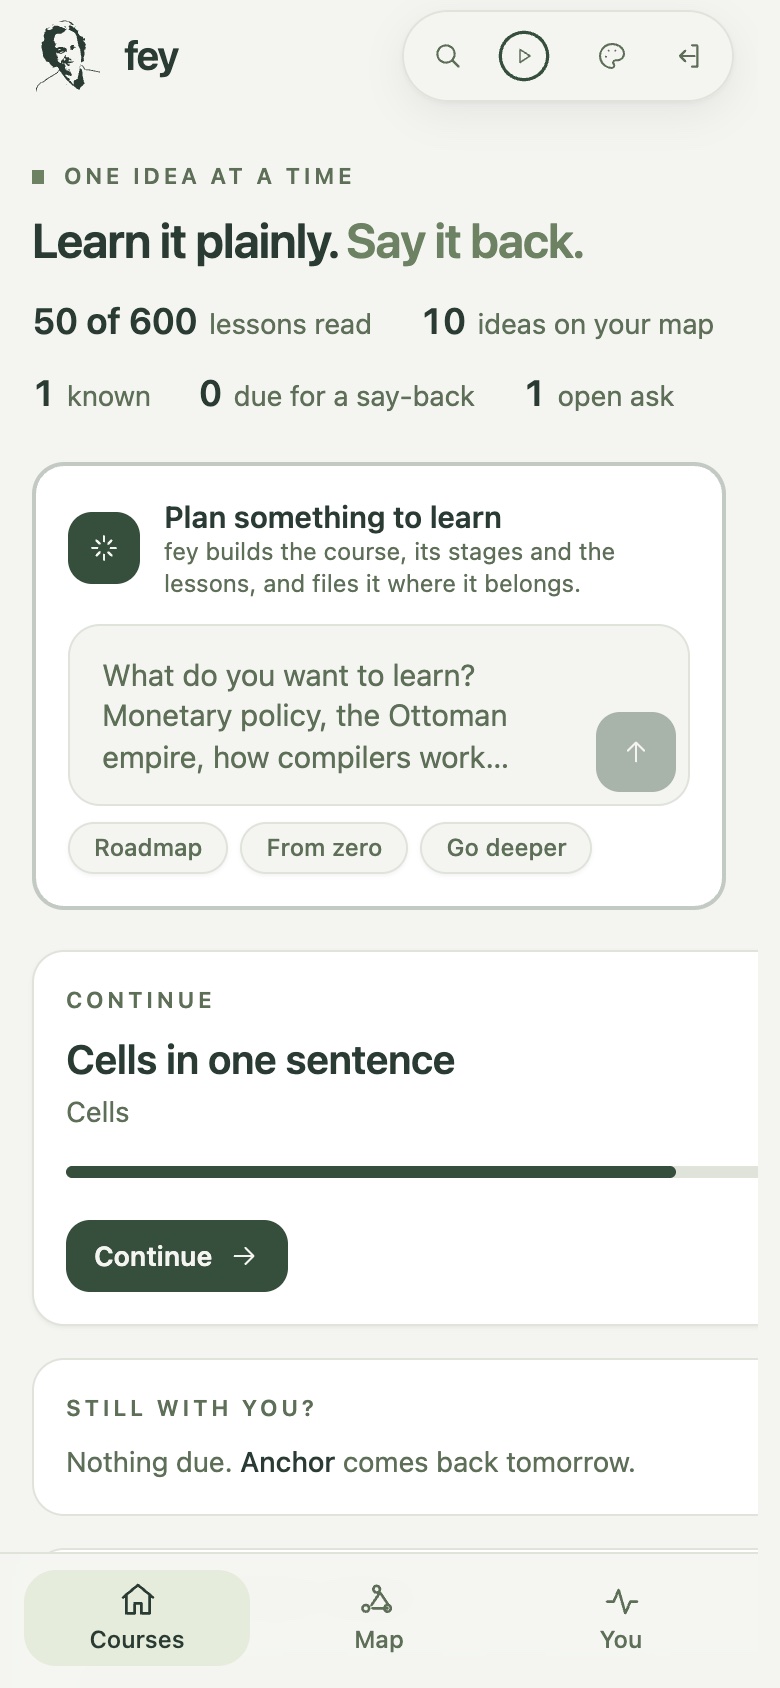Image resolution: width=780 pixels, height=1688 pixels.
Task: Click the sign-out arrow icon
Action: pyautogui.click(x=688, y=56)
